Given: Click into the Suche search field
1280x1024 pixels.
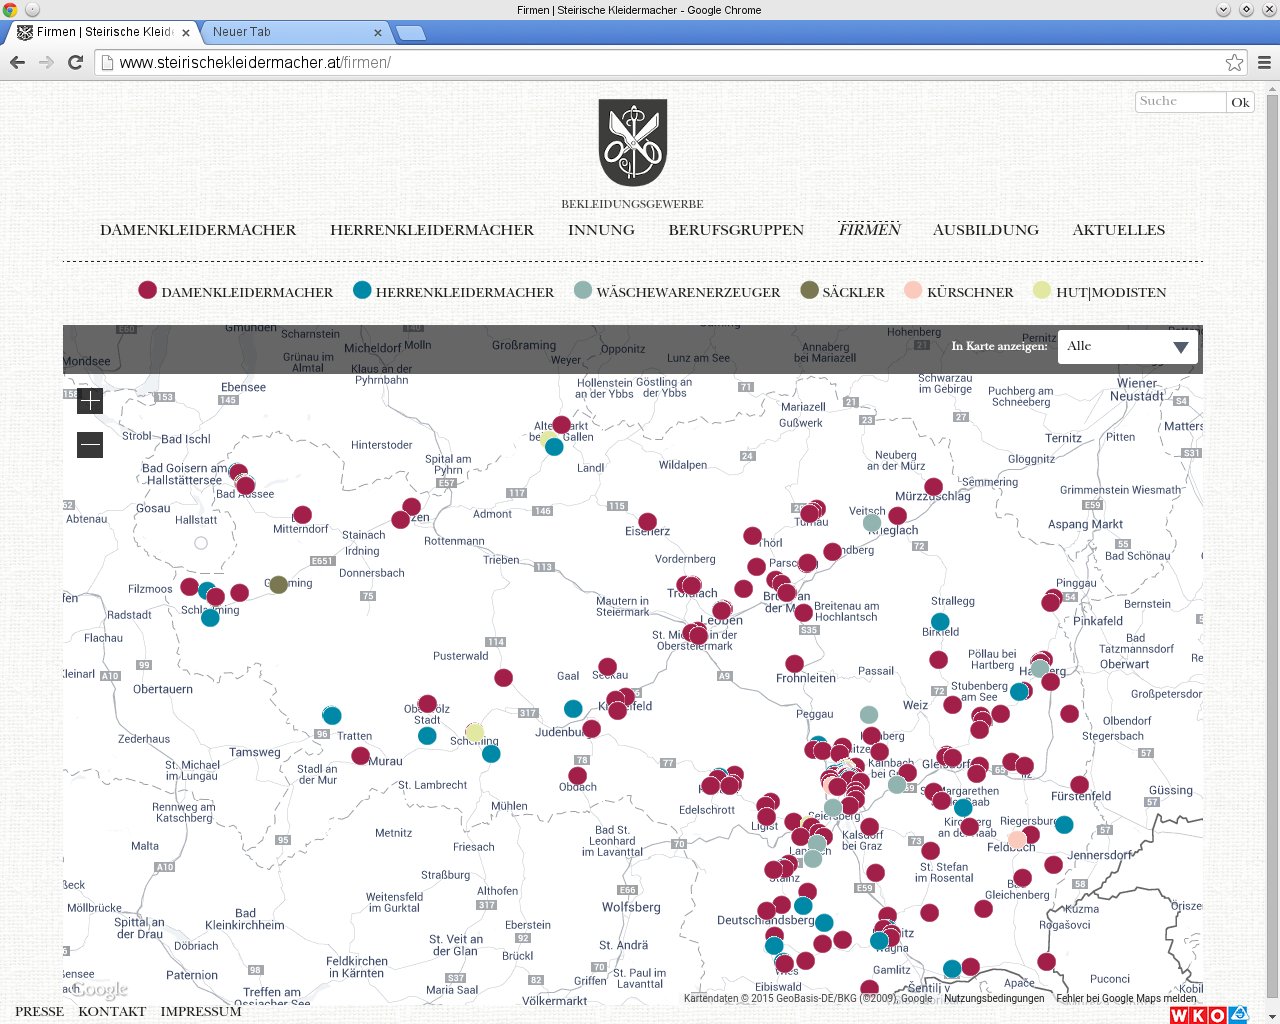Looking at the screenshot, I should pyautogui.click(x=1180, y=101).
